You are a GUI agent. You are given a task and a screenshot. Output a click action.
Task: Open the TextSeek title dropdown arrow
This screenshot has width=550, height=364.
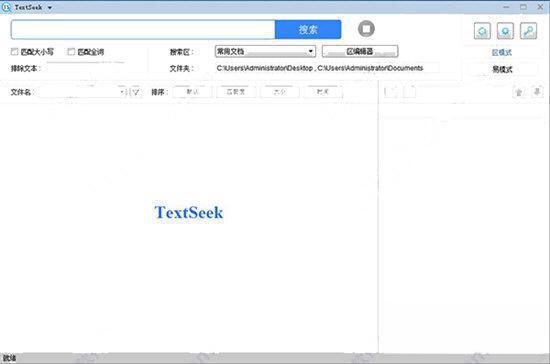[x=50, y=7]
